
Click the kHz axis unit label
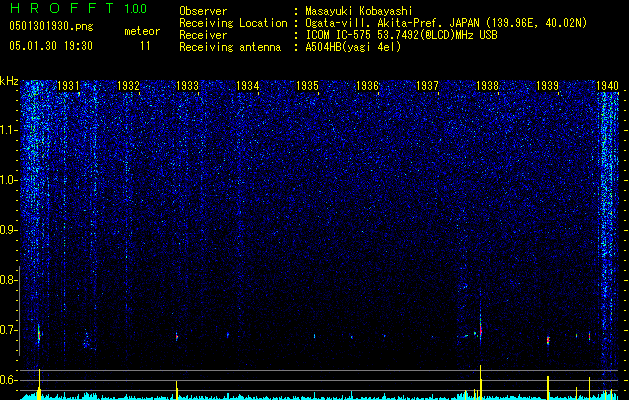pyautogui.click(x=9, y=81)
